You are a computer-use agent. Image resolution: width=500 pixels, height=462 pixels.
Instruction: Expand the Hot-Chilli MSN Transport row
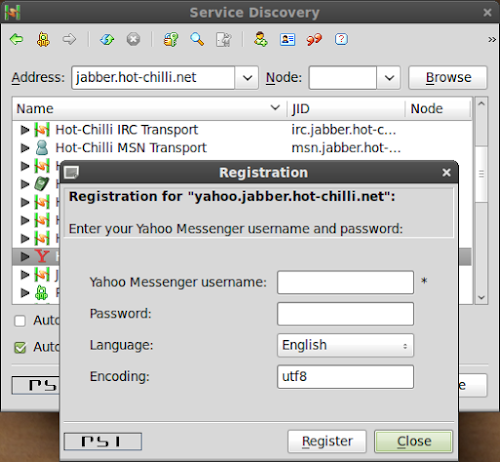pos(25,148)
